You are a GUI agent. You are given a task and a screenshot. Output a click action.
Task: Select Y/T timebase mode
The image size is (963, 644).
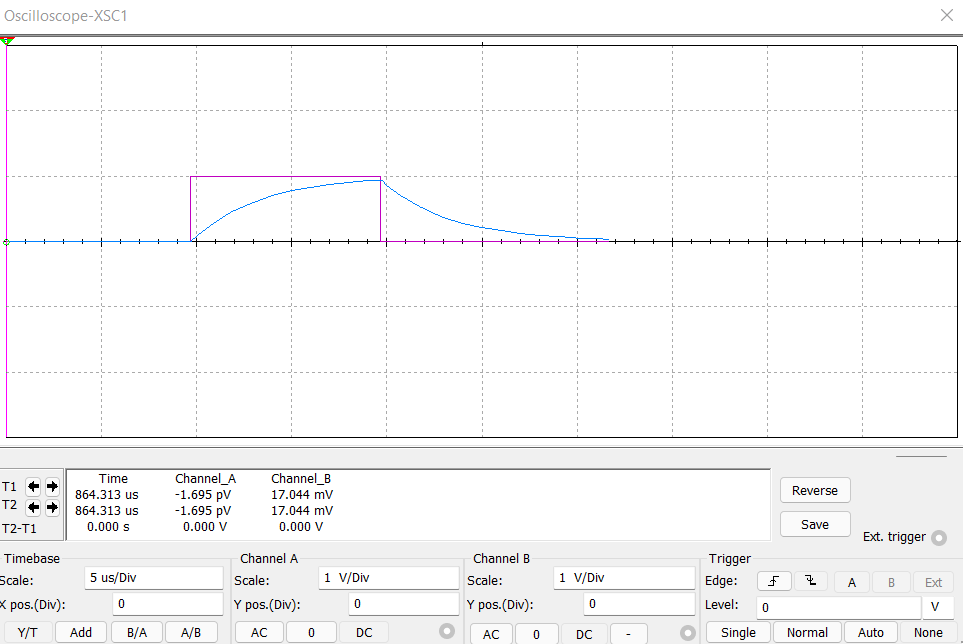tap(27, 632)
